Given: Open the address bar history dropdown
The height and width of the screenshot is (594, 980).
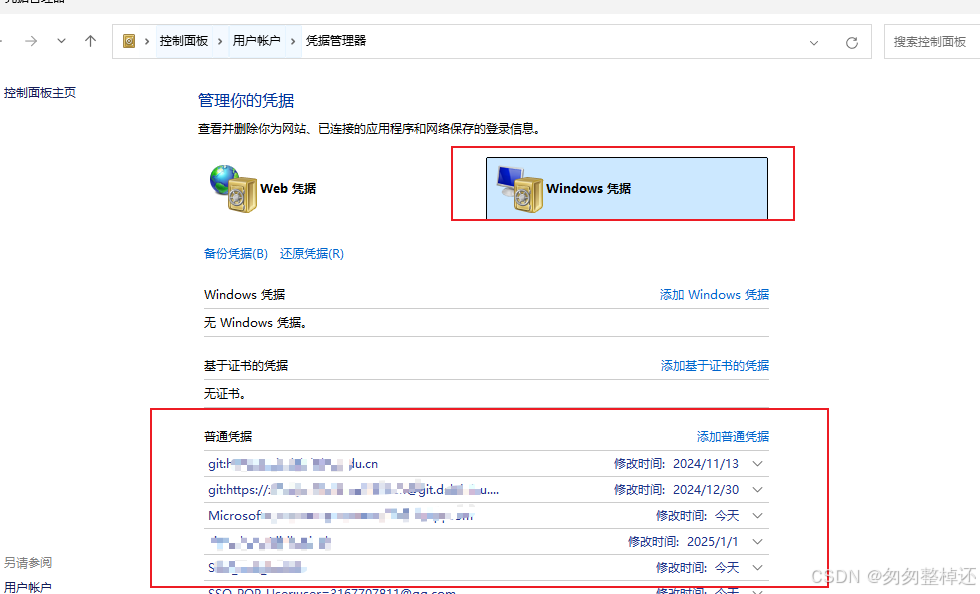Looking at the screenshot, I should tap(814, 43).
